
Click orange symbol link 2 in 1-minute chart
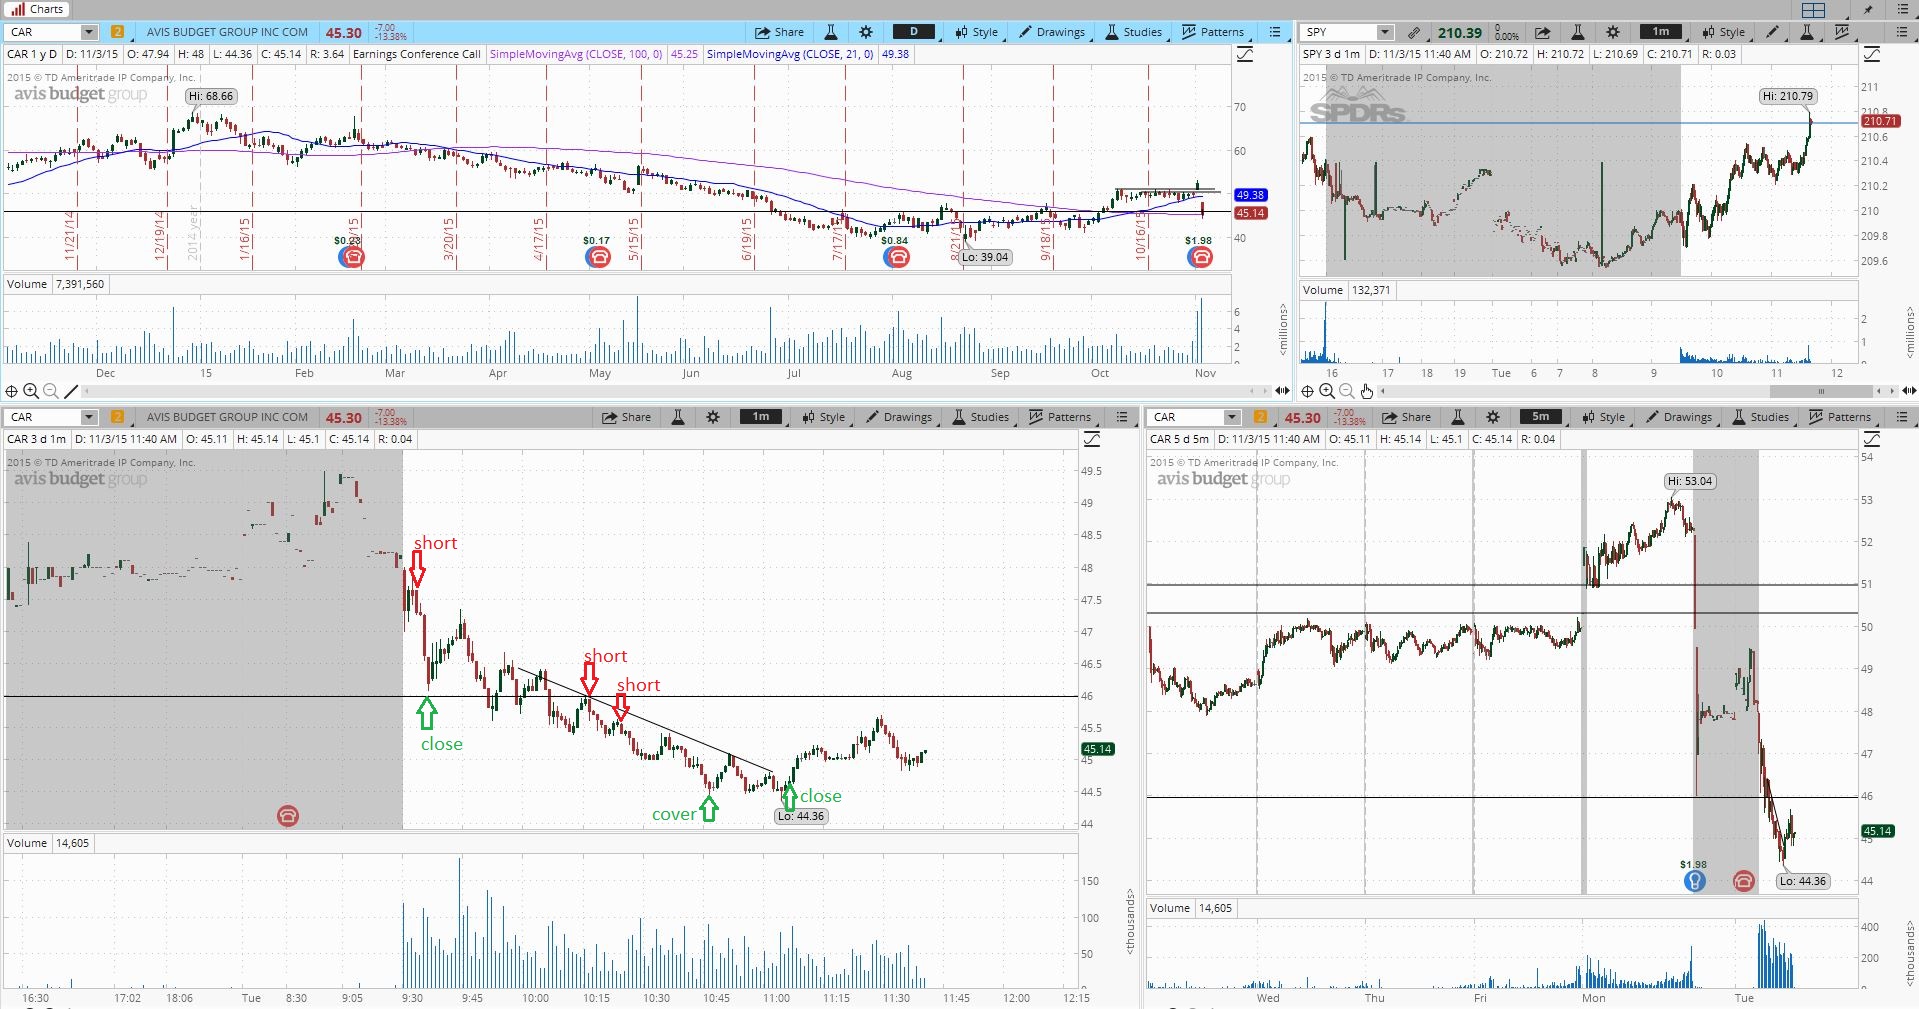pos(117,417)
